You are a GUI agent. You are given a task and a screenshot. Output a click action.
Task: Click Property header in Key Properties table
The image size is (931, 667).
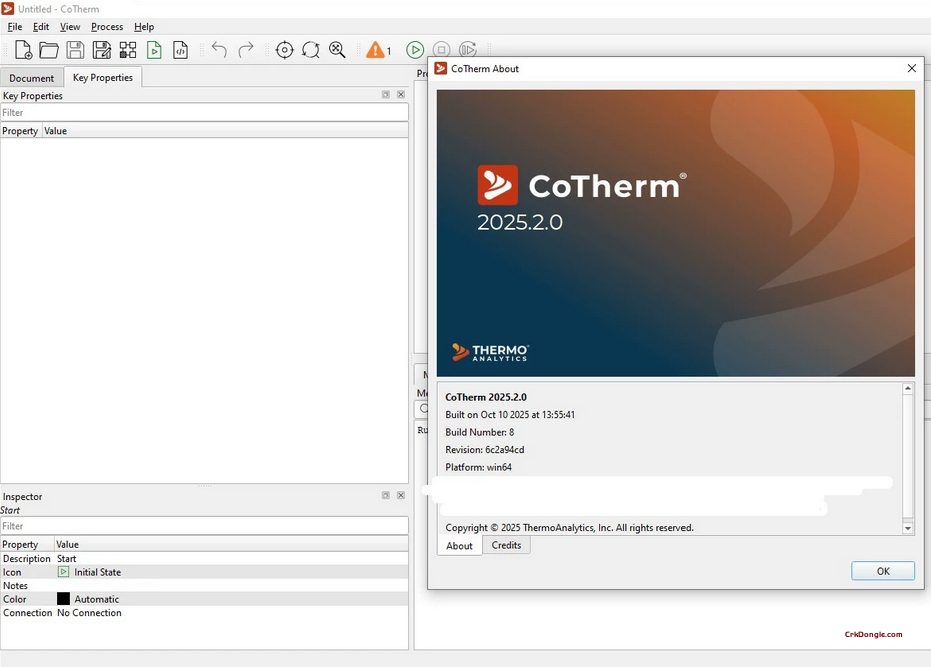pyautogui.click(x=20, y=131)
